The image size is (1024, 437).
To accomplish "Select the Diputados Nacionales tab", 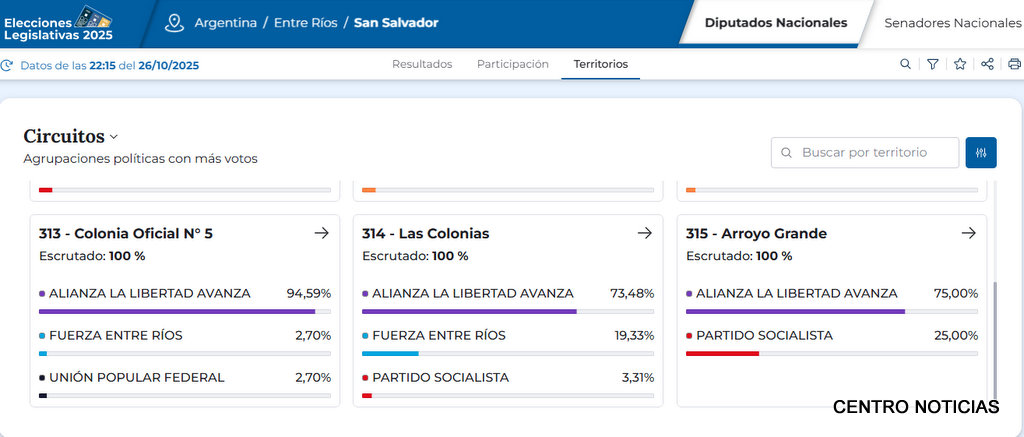I will [775, 22].
